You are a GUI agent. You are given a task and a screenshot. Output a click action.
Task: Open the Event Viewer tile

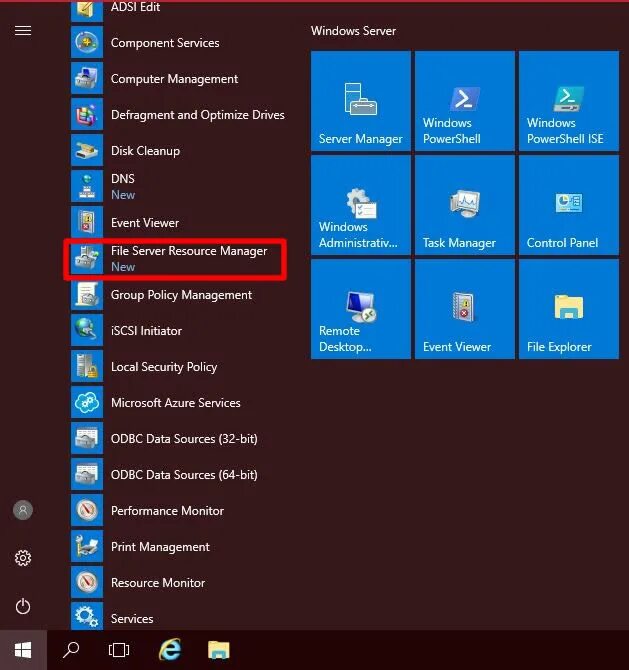465,309
